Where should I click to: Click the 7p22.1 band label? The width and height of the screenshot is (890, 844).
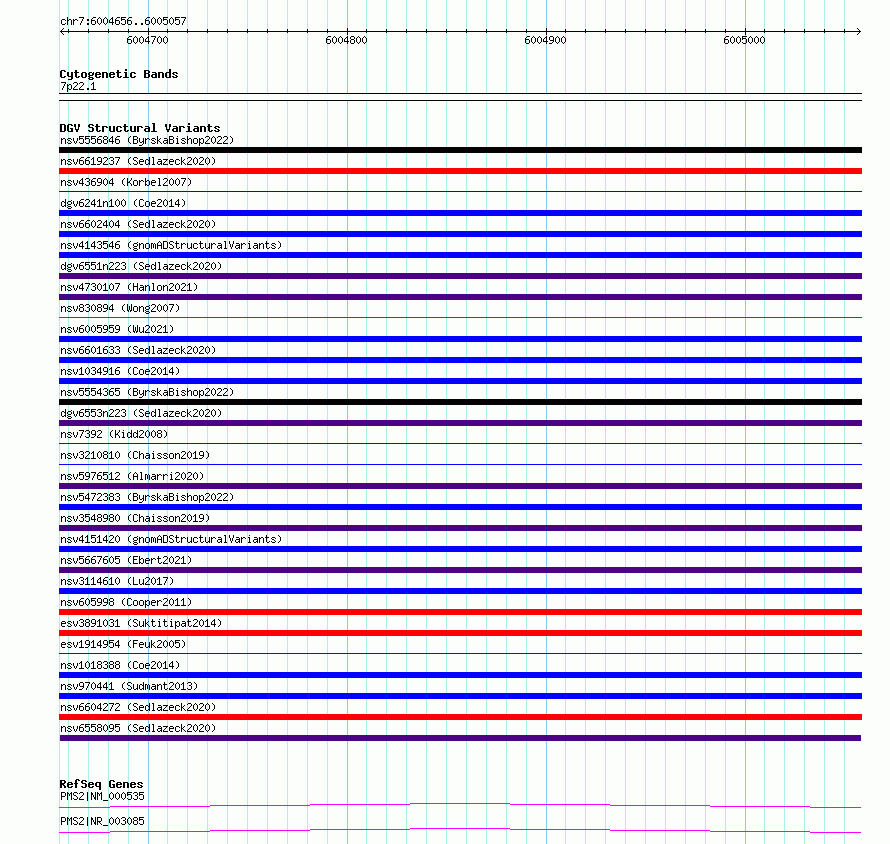(x=78, y=86)
